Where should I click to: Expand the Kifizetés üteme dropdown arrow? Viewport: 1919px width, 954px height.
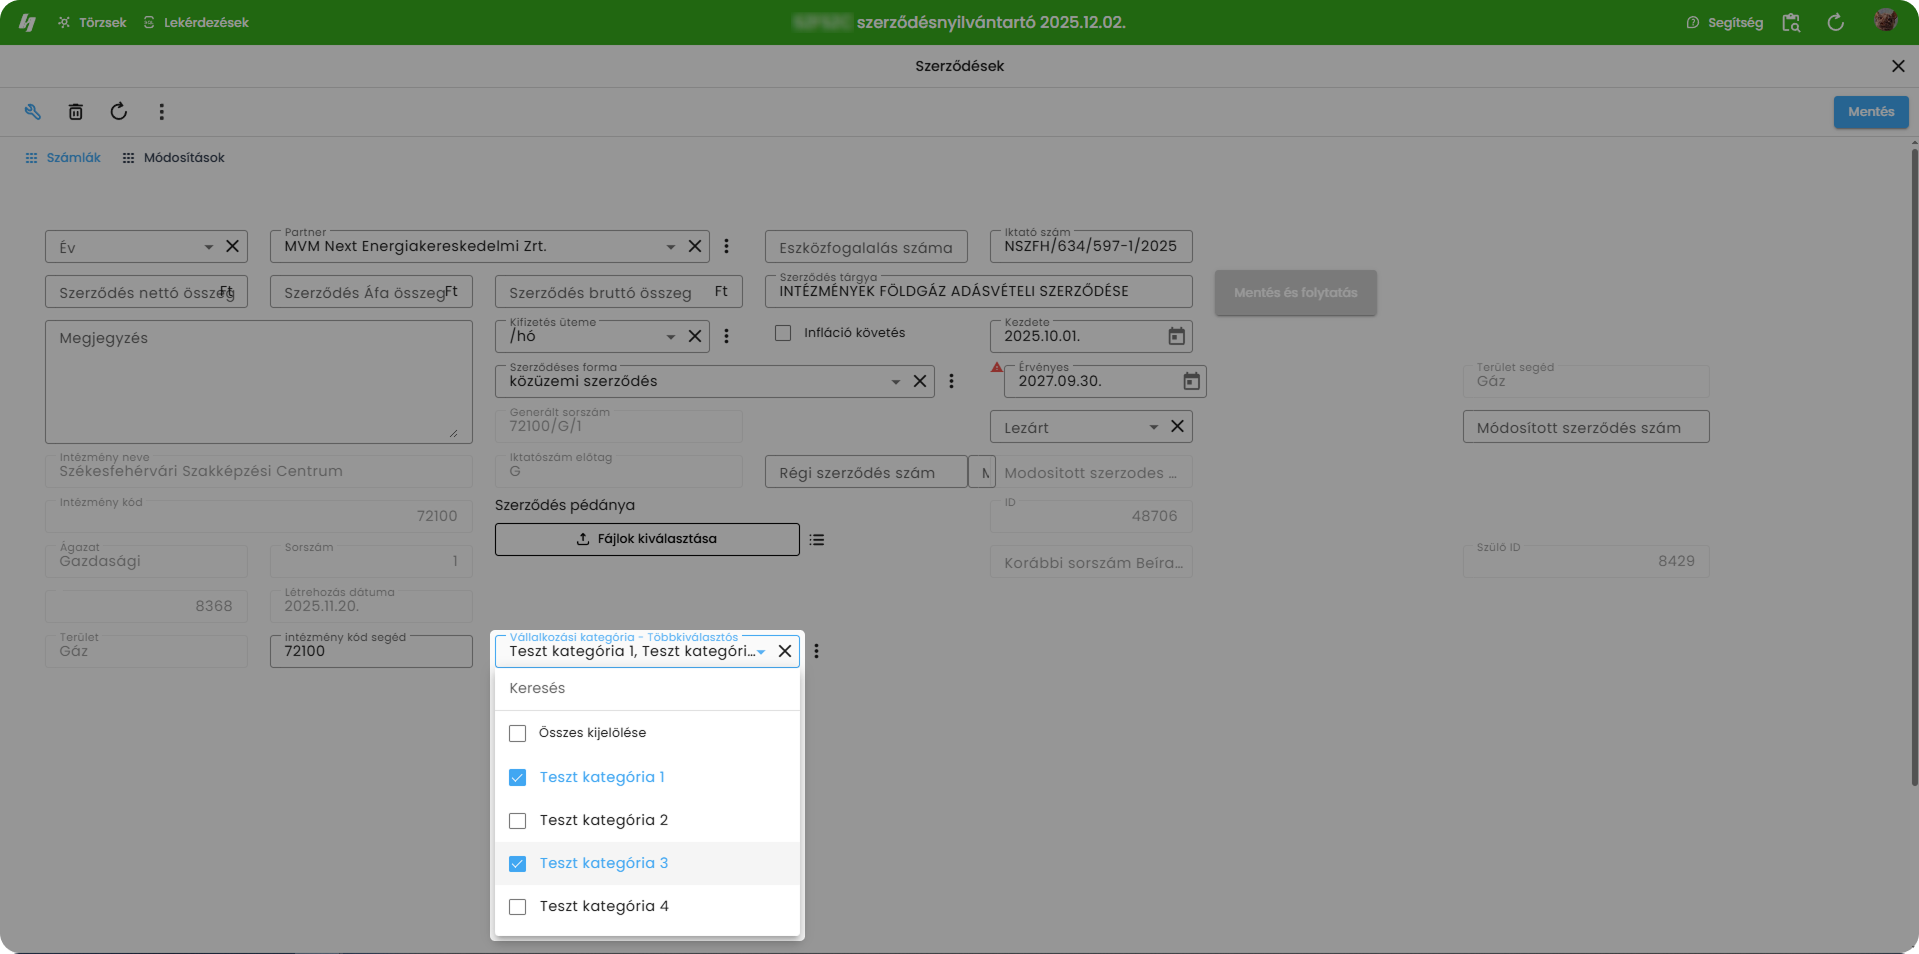pos(670,337)
